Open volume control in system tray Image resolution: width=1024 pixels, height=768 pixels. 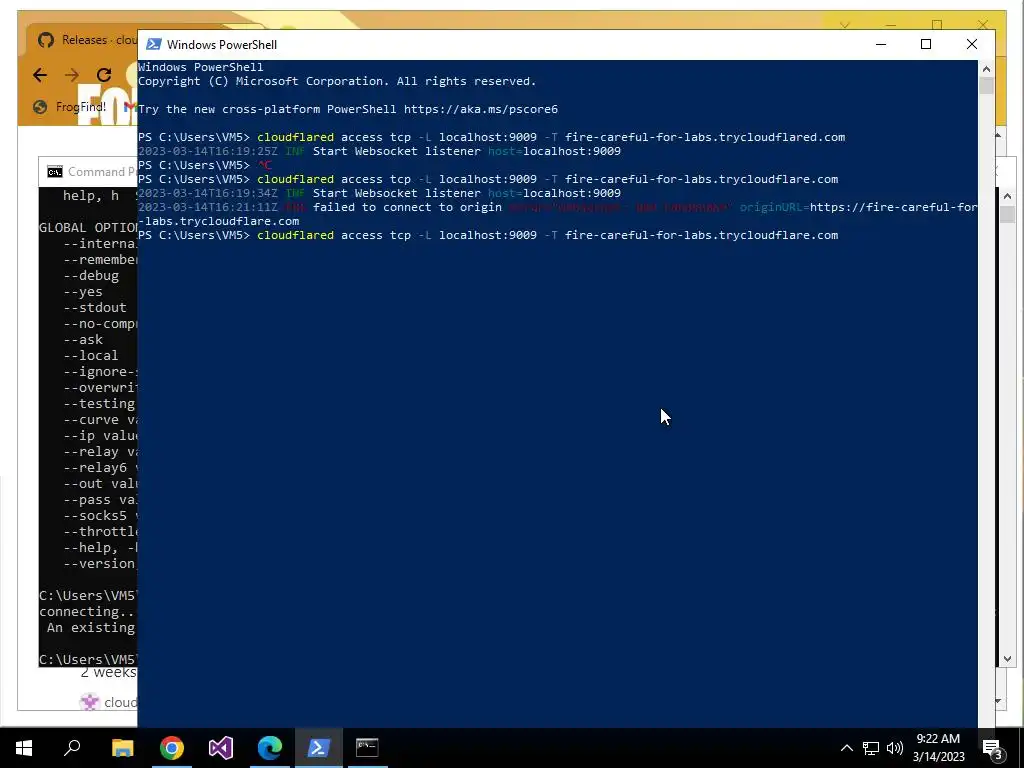pos(895,748)
